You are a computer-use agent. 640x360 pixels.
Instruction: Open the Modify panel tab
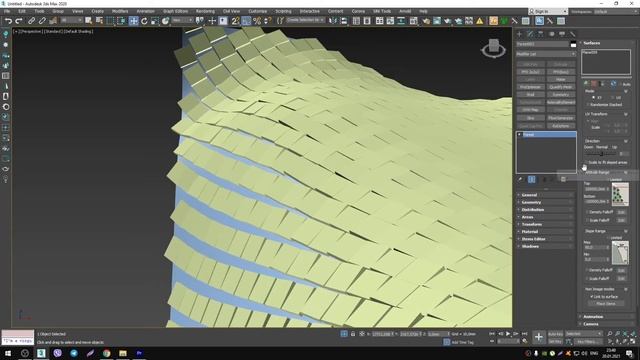(x=530, y=34)
